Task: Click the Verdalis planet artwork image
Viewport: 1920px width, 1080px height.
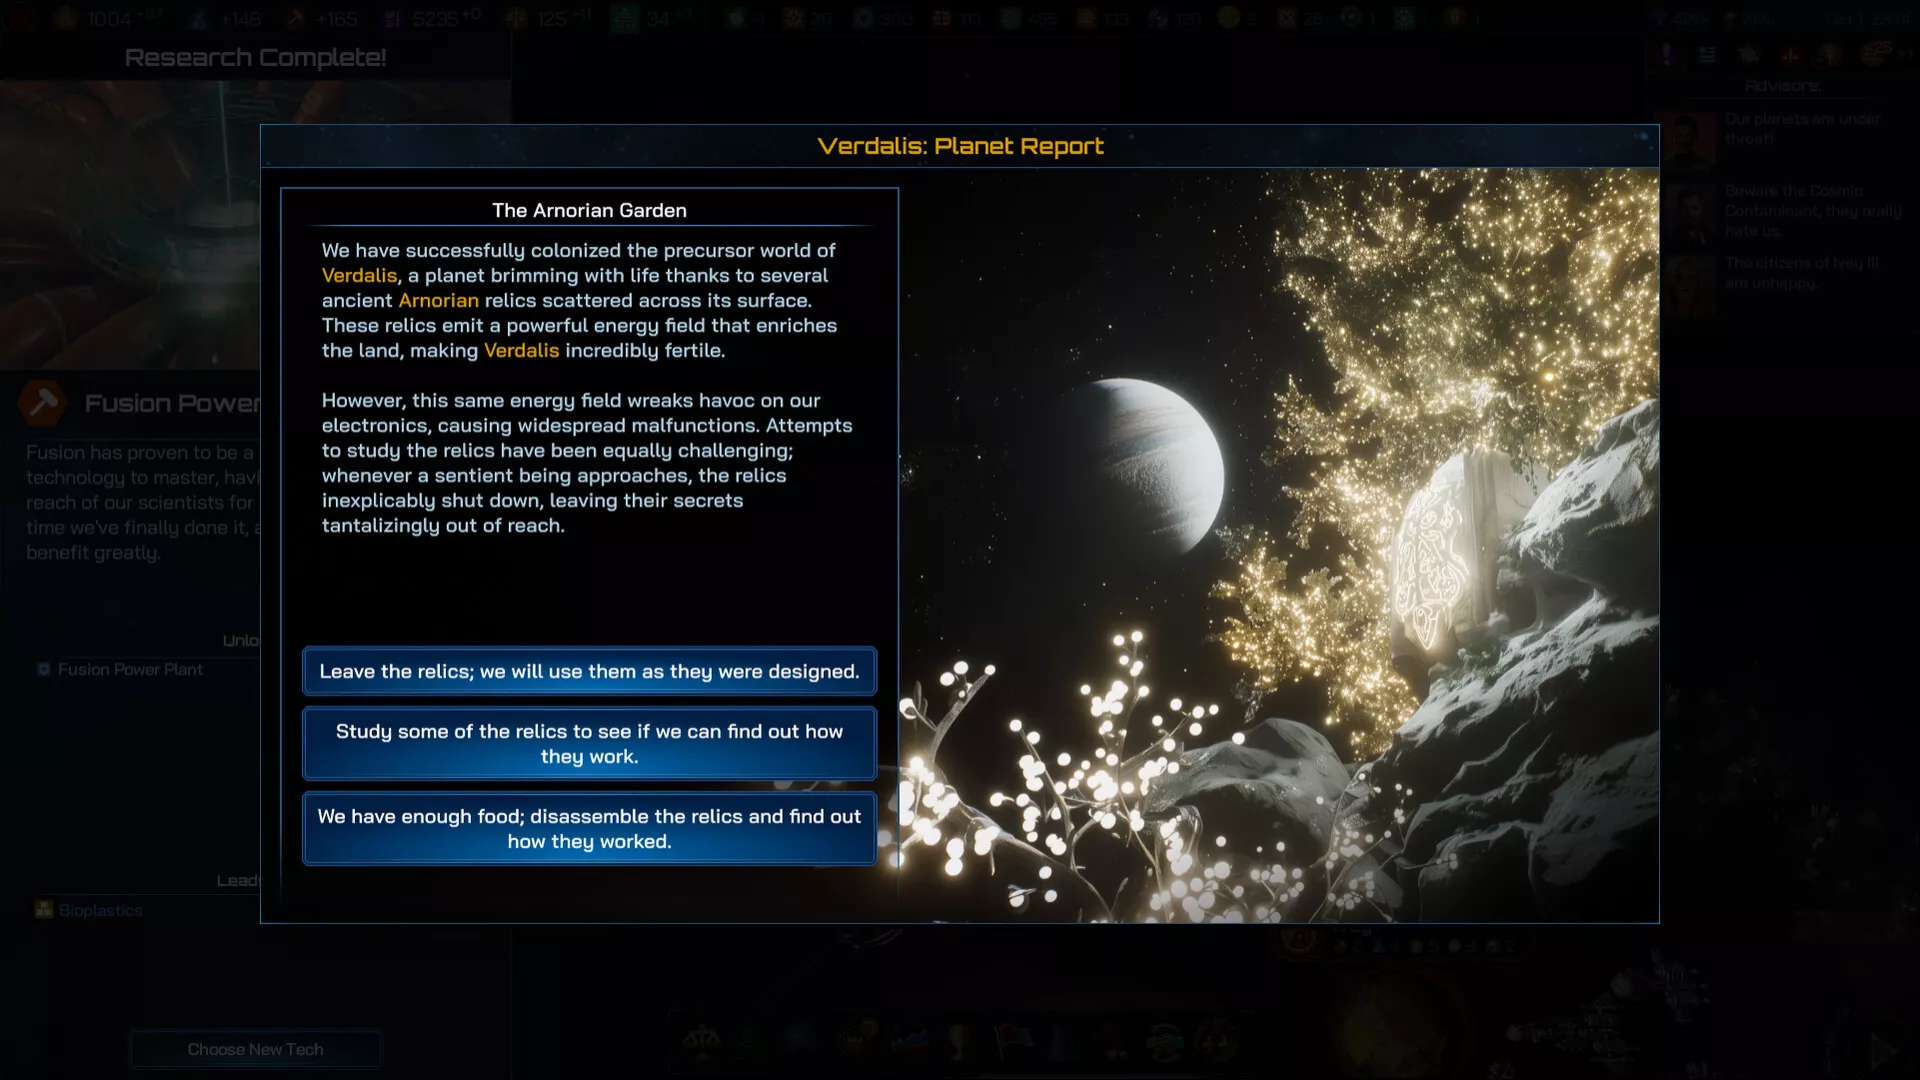Action: [x=1278, y=544]
